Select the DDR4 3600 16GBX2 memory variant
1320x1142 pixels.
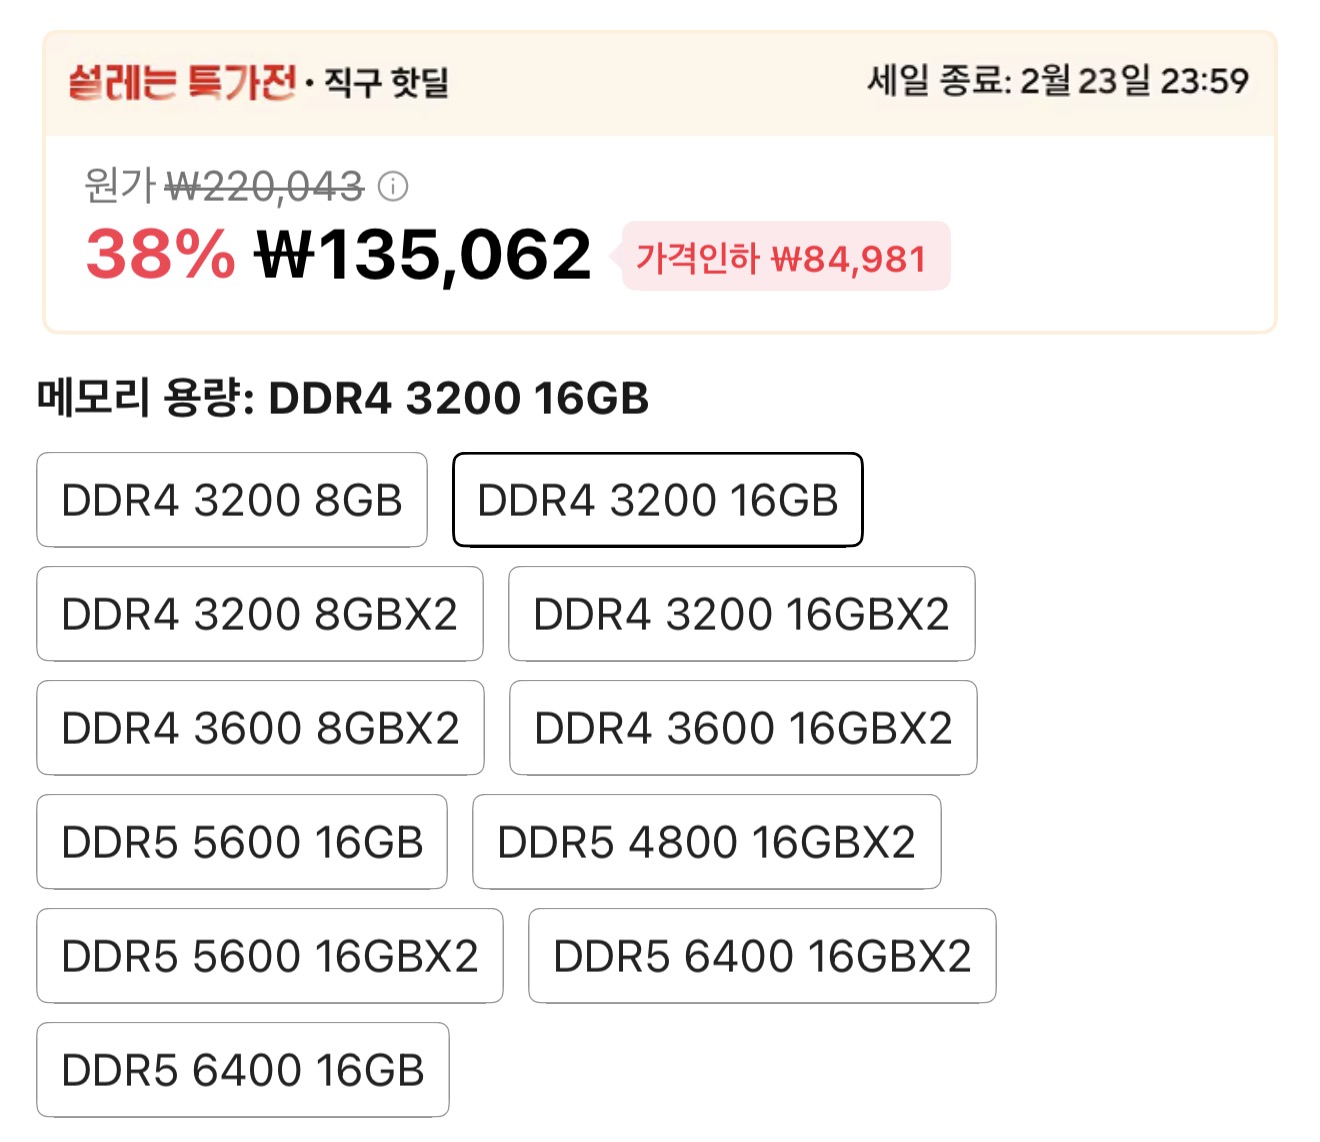click(742, 728)
